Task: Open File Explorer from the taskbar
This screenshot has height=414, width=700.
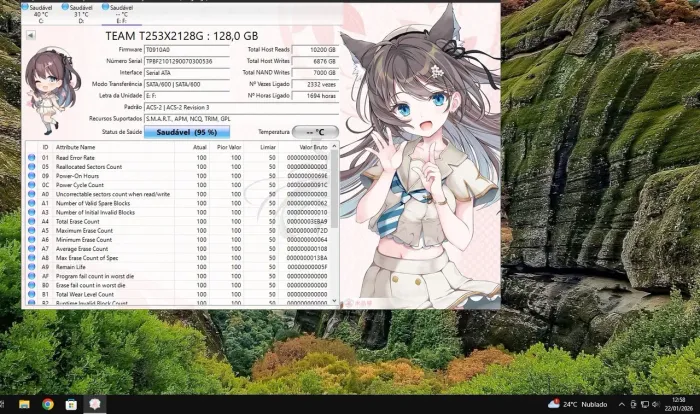Action: click(24, 404)
